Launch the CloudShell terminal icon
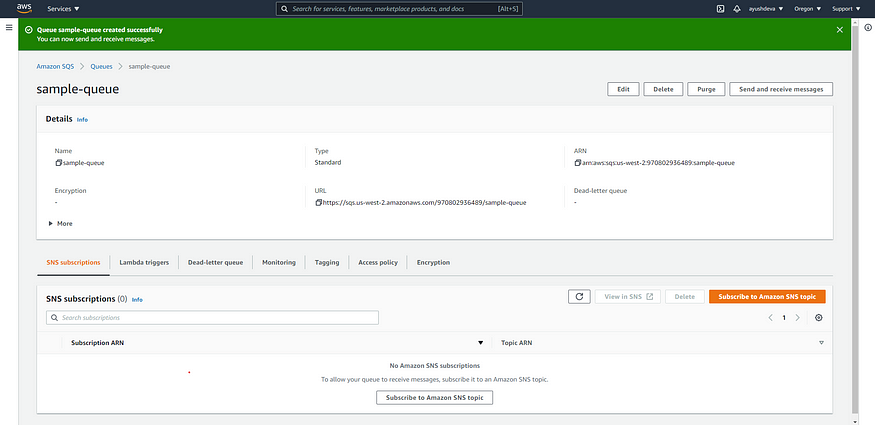The width and height of the screenshot is (875, 425). pyautogui.click(x=720, y=9)
